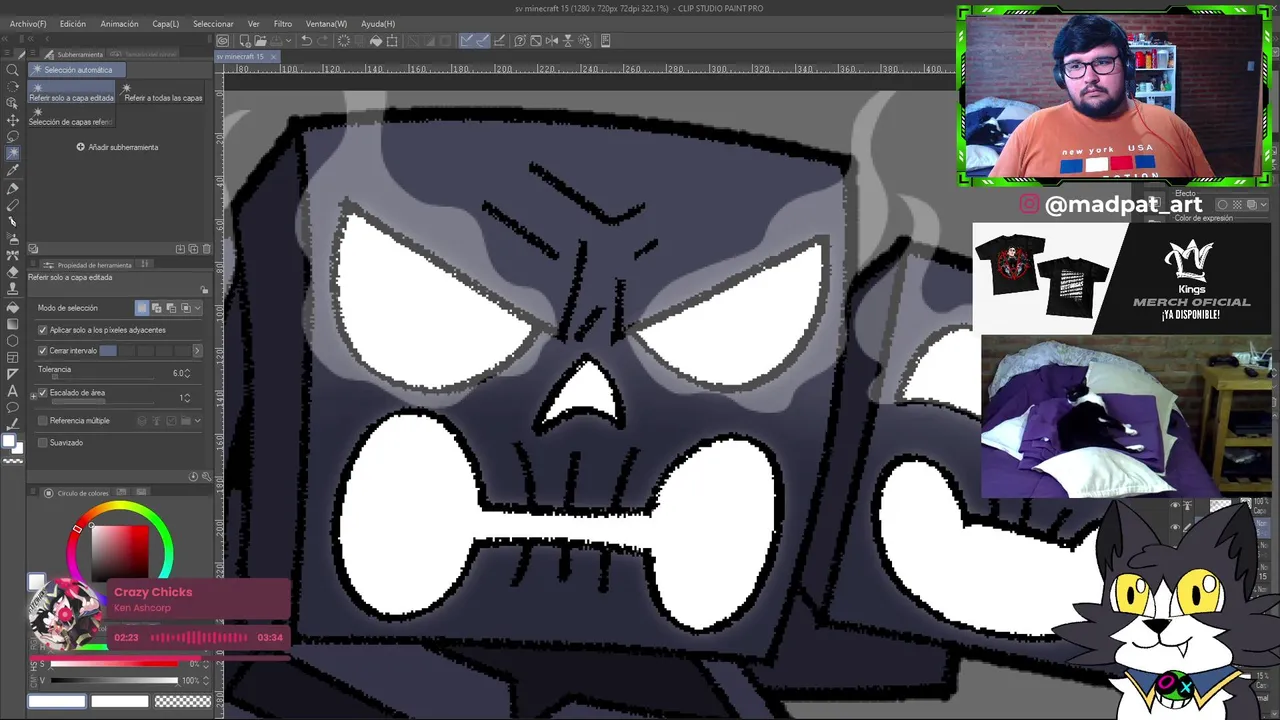The height and width of the screenshot is (720, 1280).
Task: Expand Modo de selección options arrow
Action: (x=197, y=308)
